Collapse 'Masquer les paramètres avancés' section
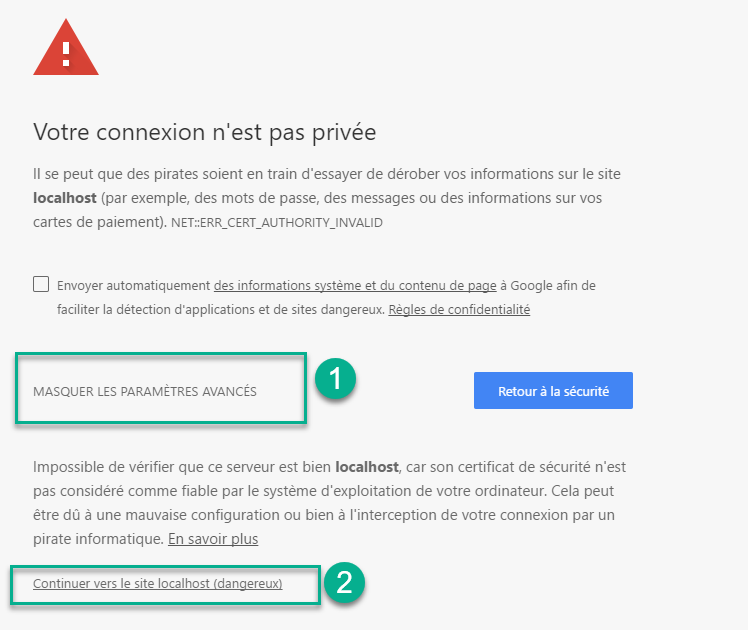The image size is (748, 630). (145, 392)
